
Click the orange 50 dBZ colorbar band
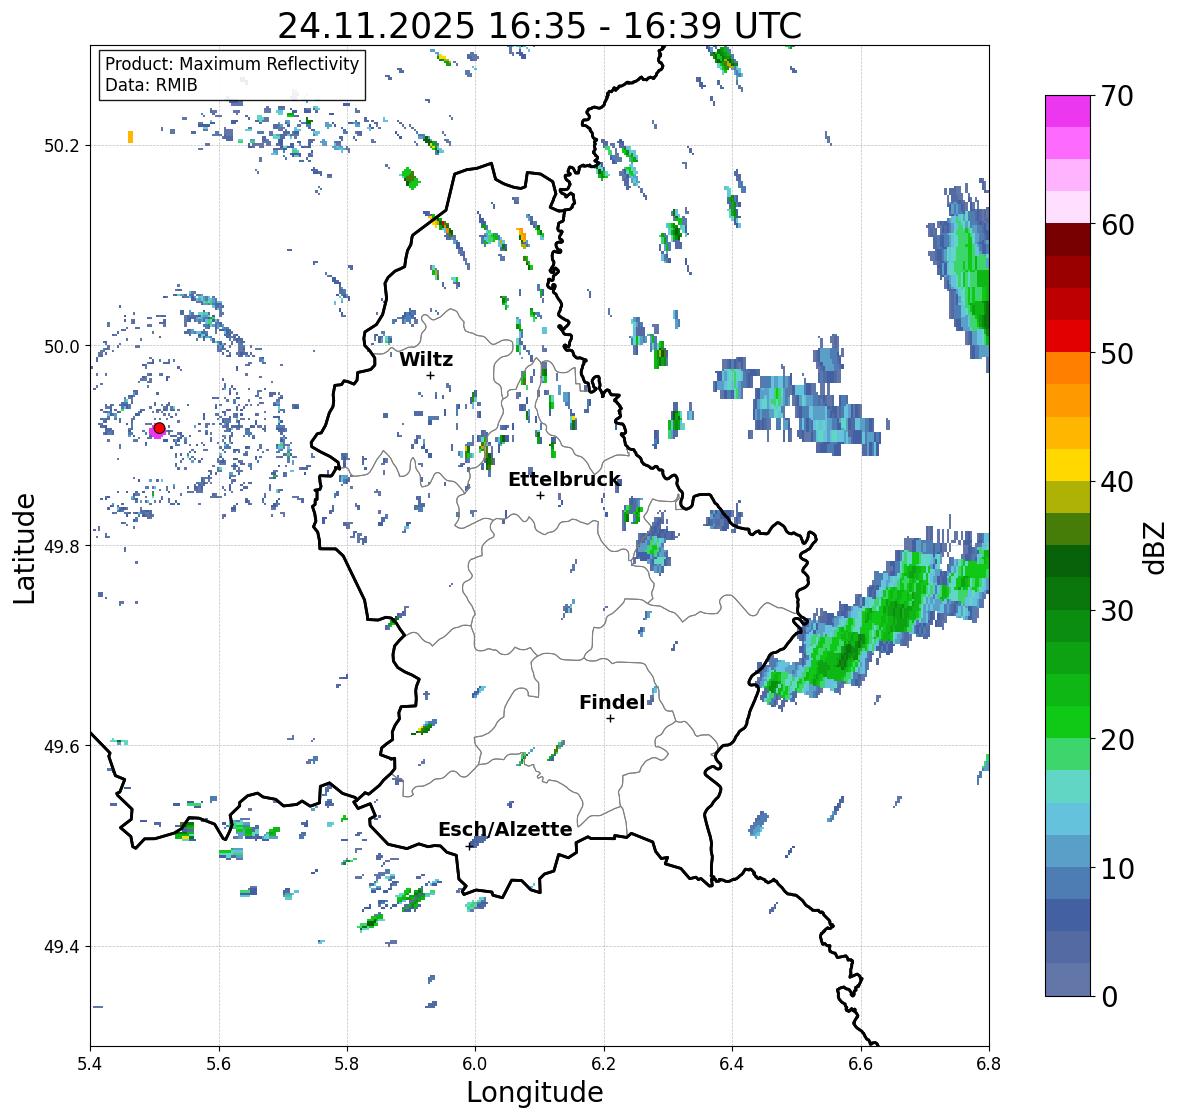pos(1068,368)
